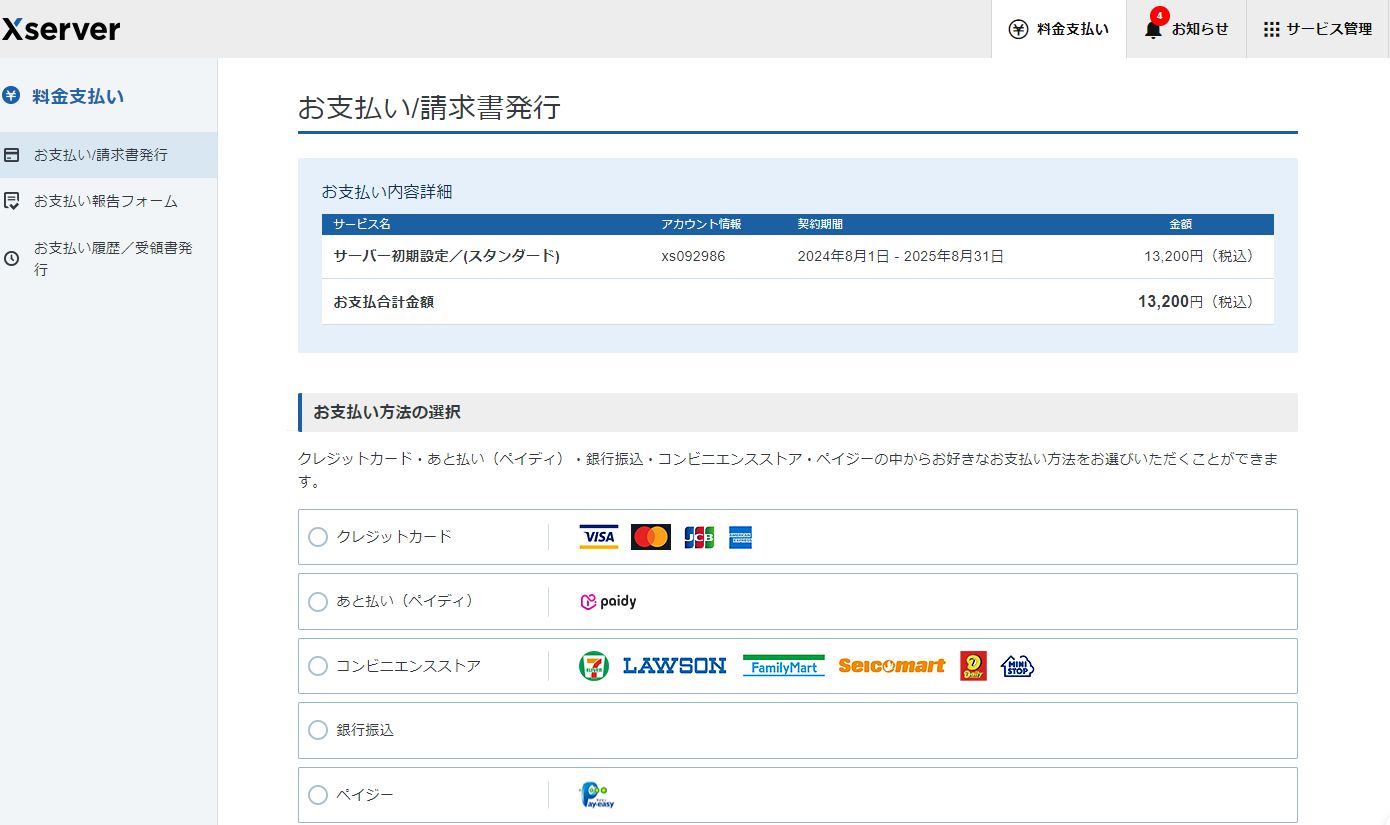This screenshot has width=1390, height=825.
Task: Click the Mastercard logo
Action: pyautogui.click(x=650, y=537)
